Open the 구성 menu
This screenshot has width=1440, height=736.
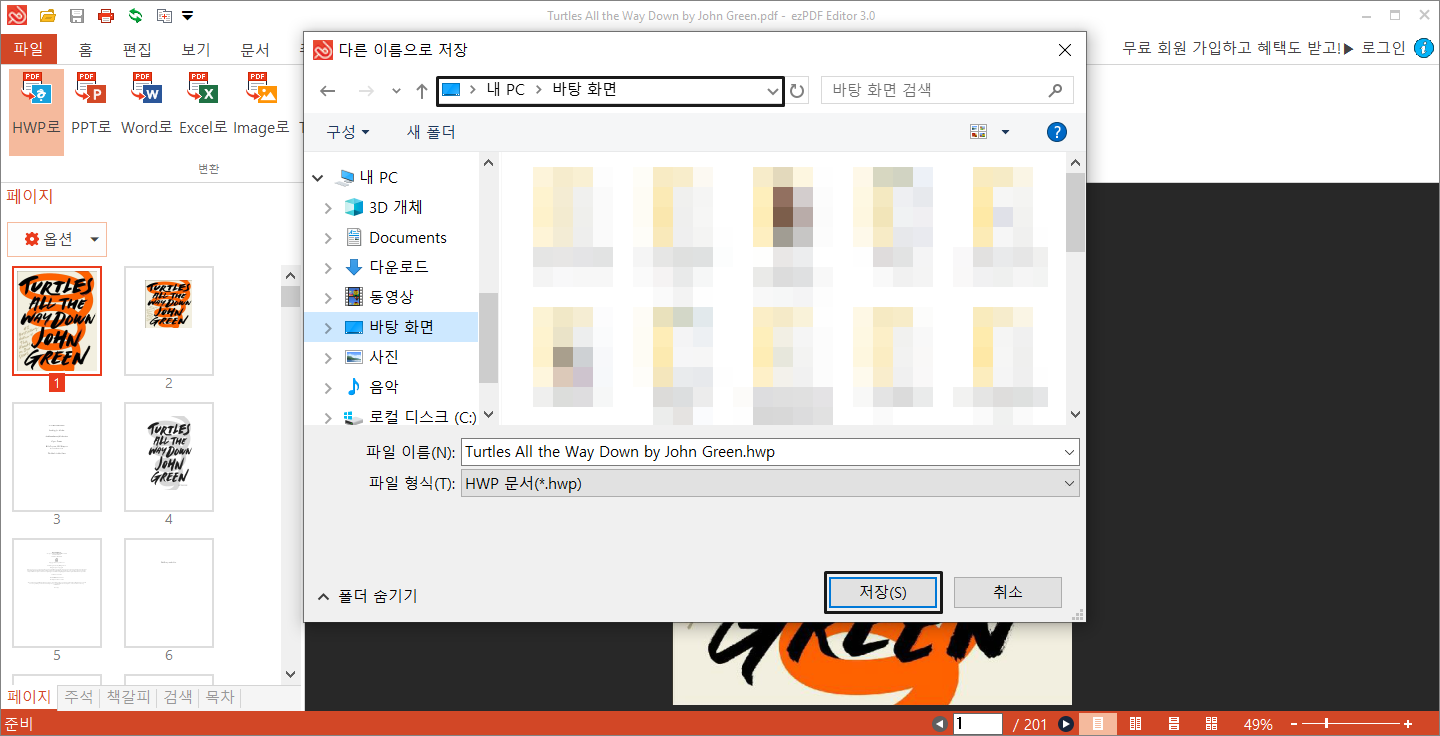click(x=348, y=132)
